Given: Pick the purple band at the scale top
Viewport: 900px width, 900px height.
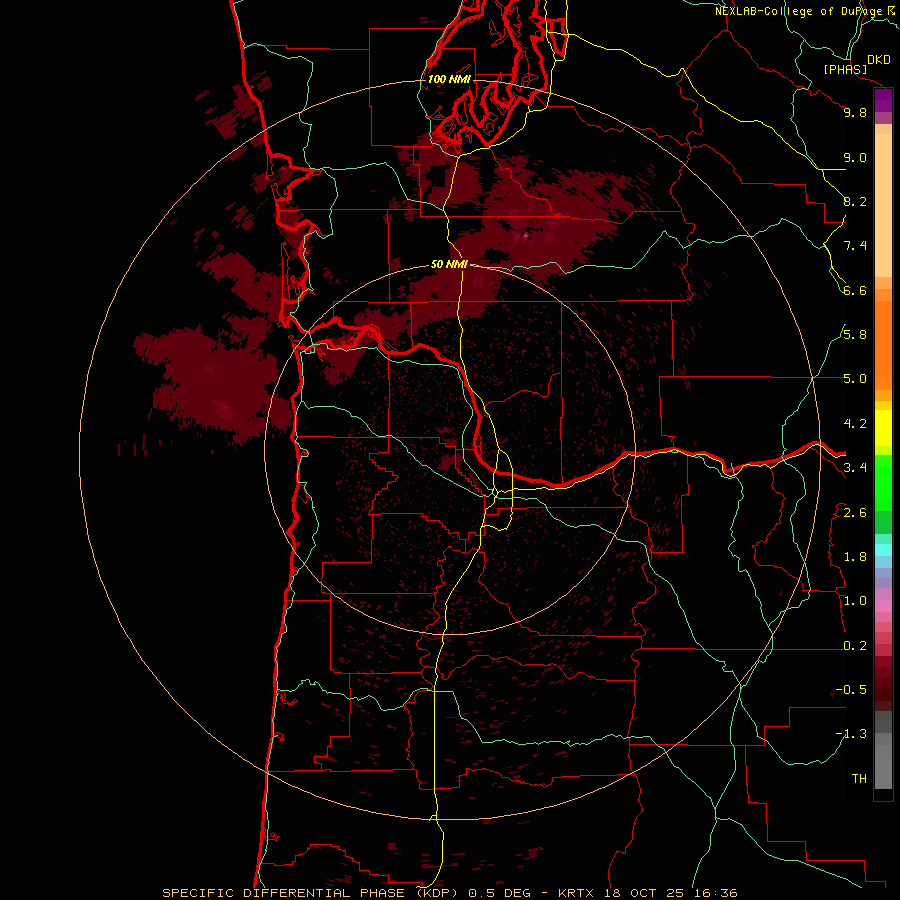Looking at the screenshot, I should coord(883,101).
